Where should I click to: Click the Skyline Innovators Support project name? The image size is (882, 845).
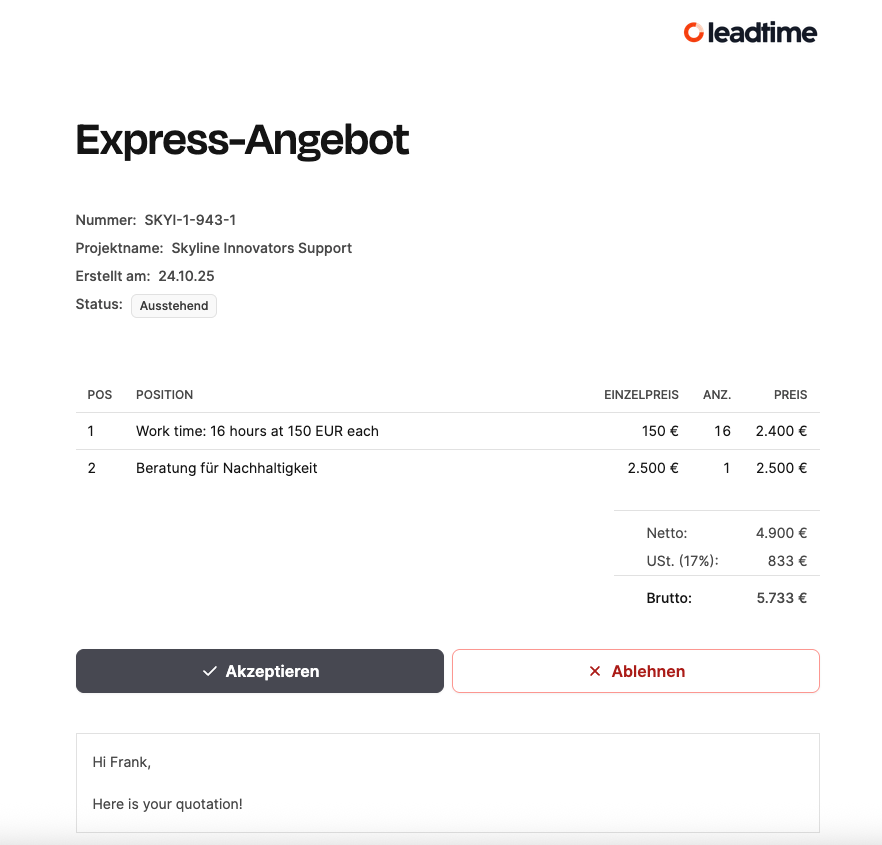(262, 248)
